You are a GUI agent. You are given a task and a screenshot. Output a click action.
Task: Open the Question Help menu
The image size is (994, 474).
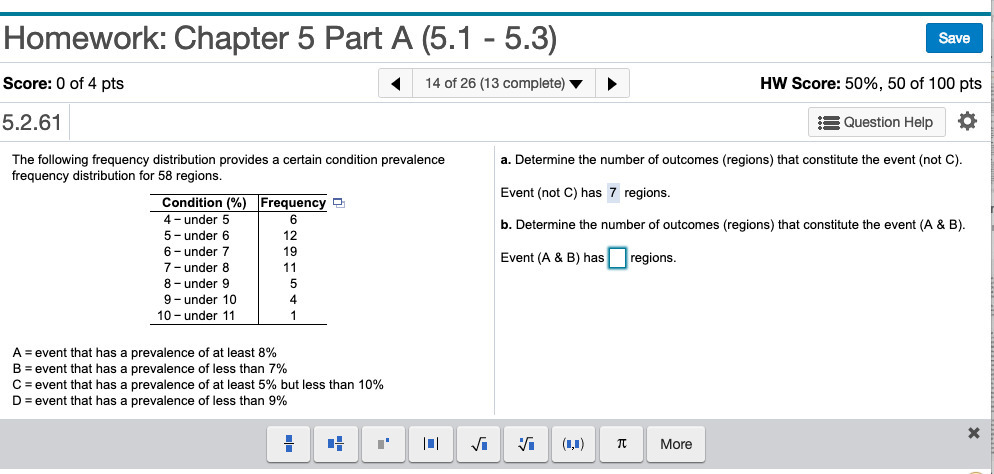pyautogui.click(x=876, y=122)
